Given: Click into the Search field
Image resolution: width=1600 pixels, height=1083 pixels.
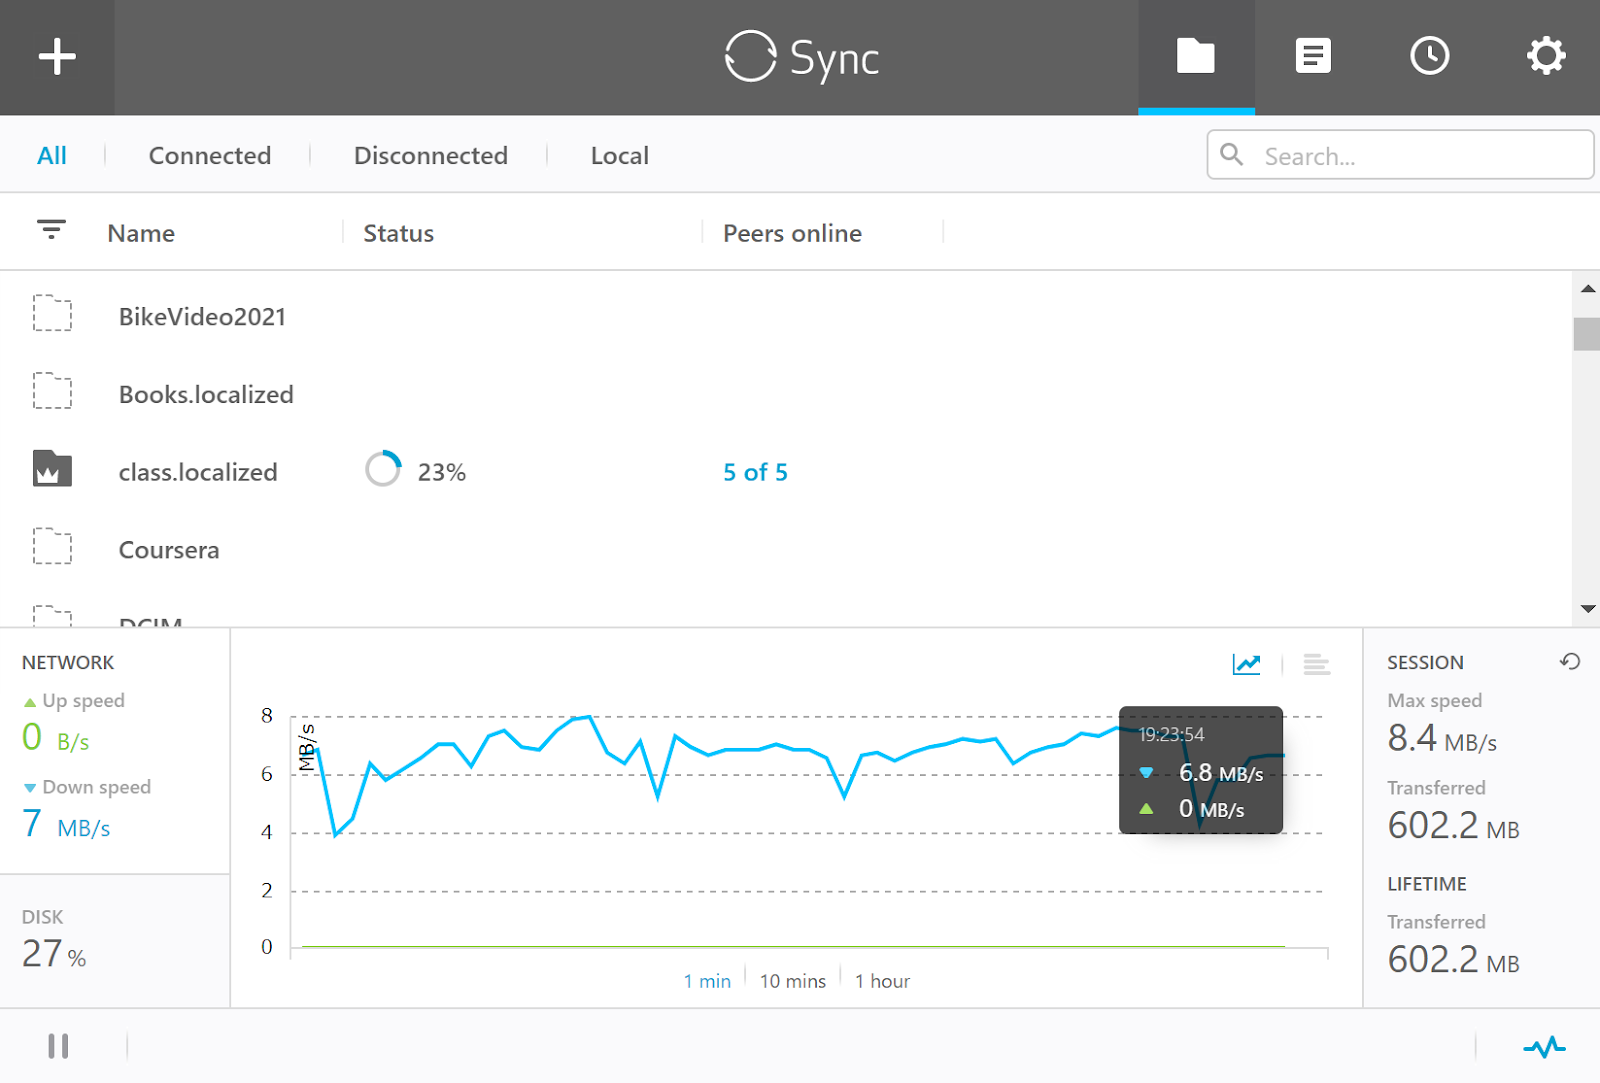Looking at the screenshot, I should pos(1400,155).
